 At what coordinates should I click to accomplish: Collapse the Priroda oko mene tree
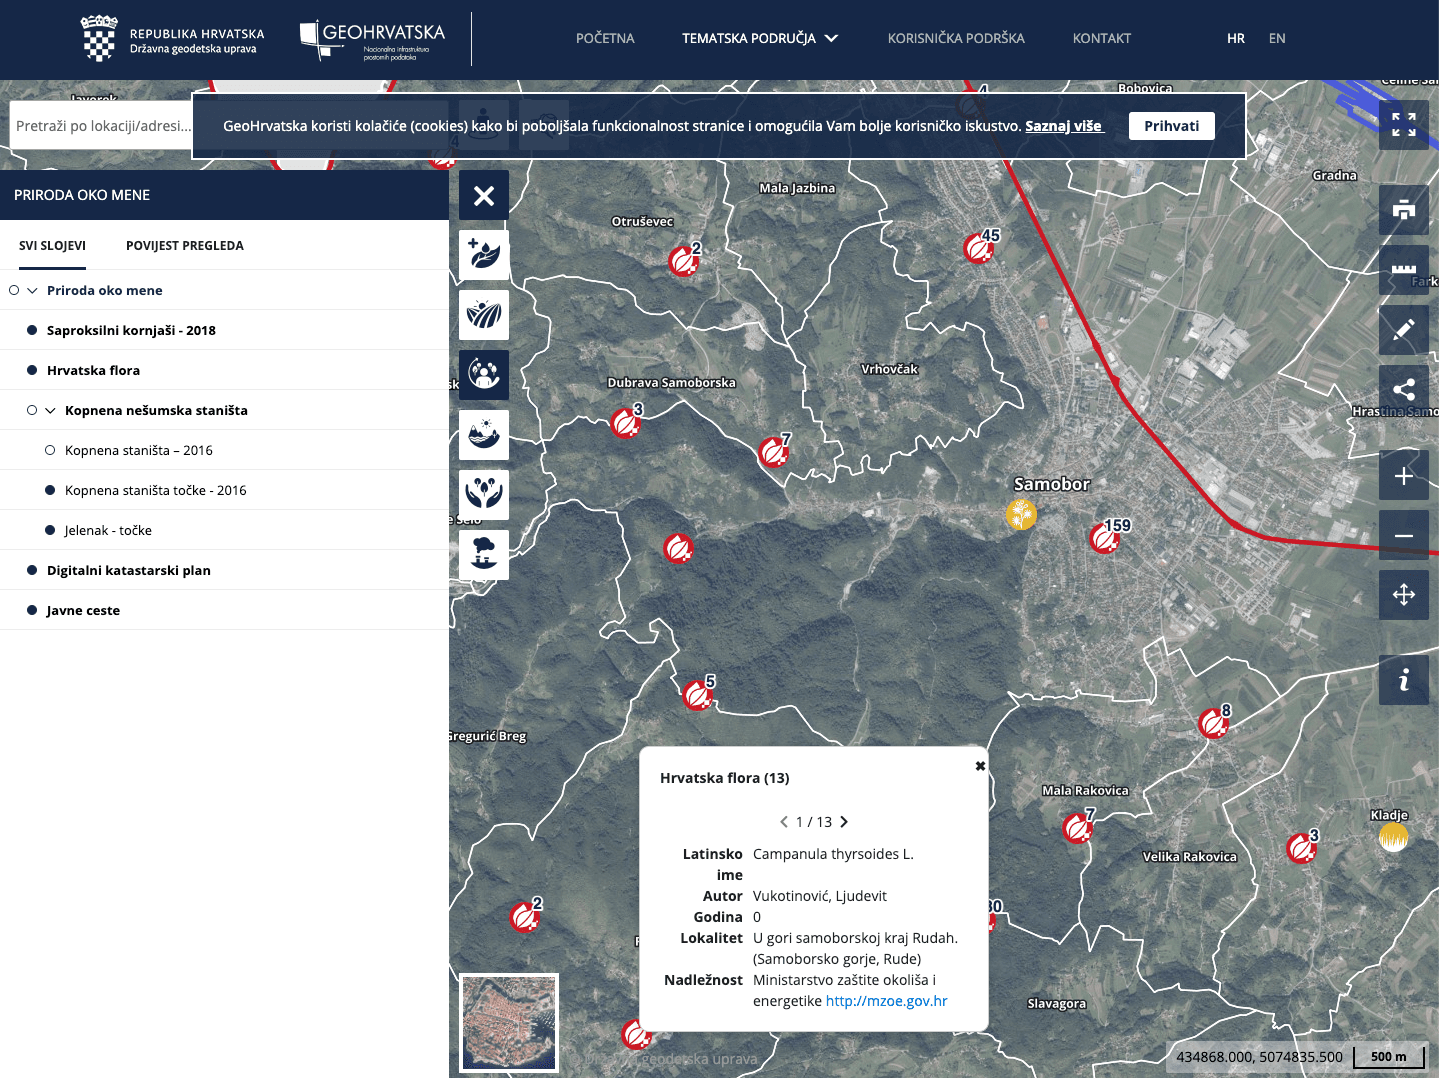coord(32,290)
